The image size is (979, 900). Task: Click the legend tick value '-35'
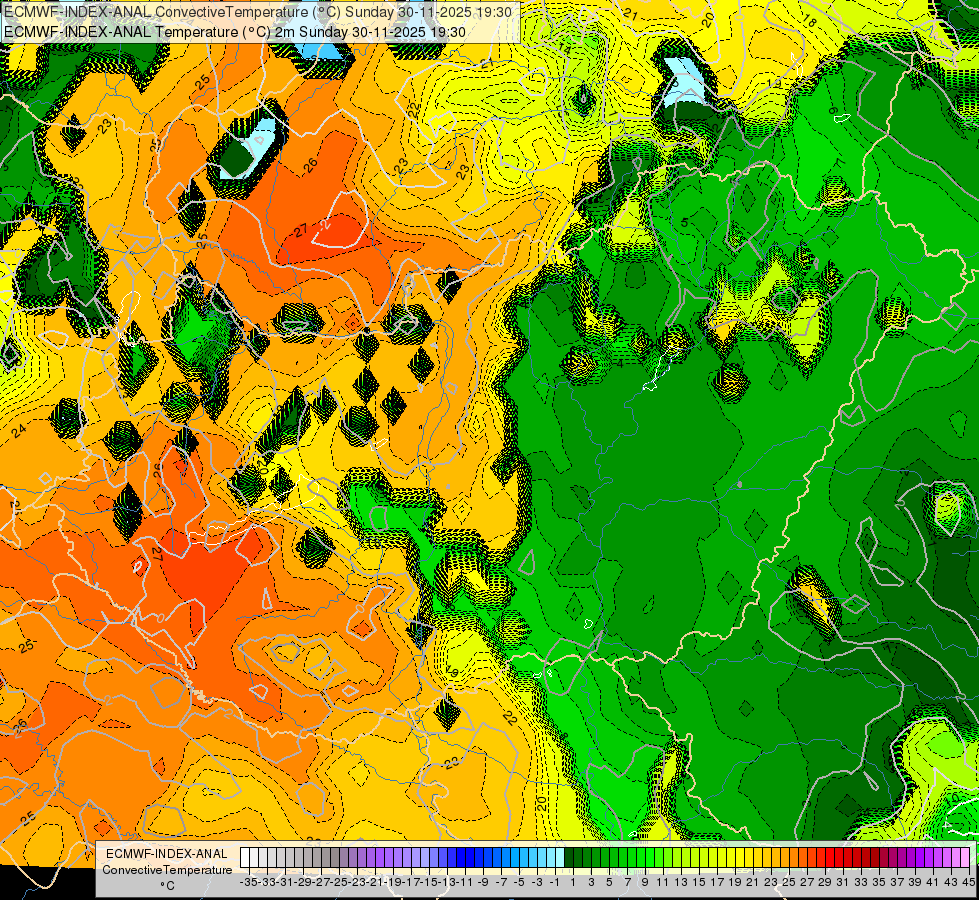pyautogui.click(x=248, y=882)
